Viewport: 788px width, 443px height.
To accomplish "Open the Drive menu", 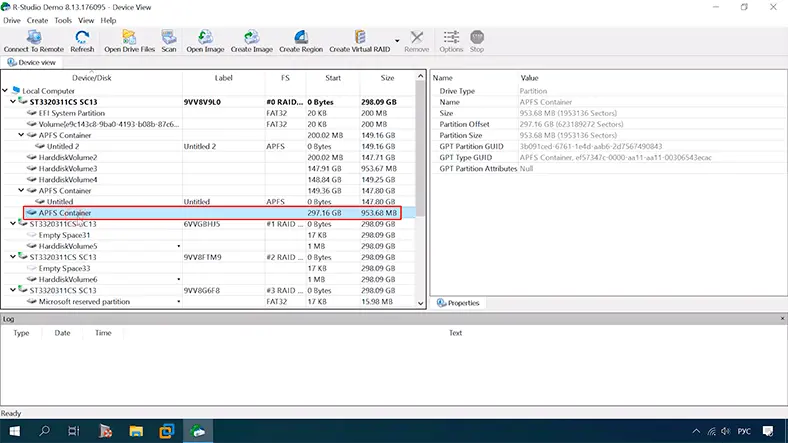I will point(12,20).
